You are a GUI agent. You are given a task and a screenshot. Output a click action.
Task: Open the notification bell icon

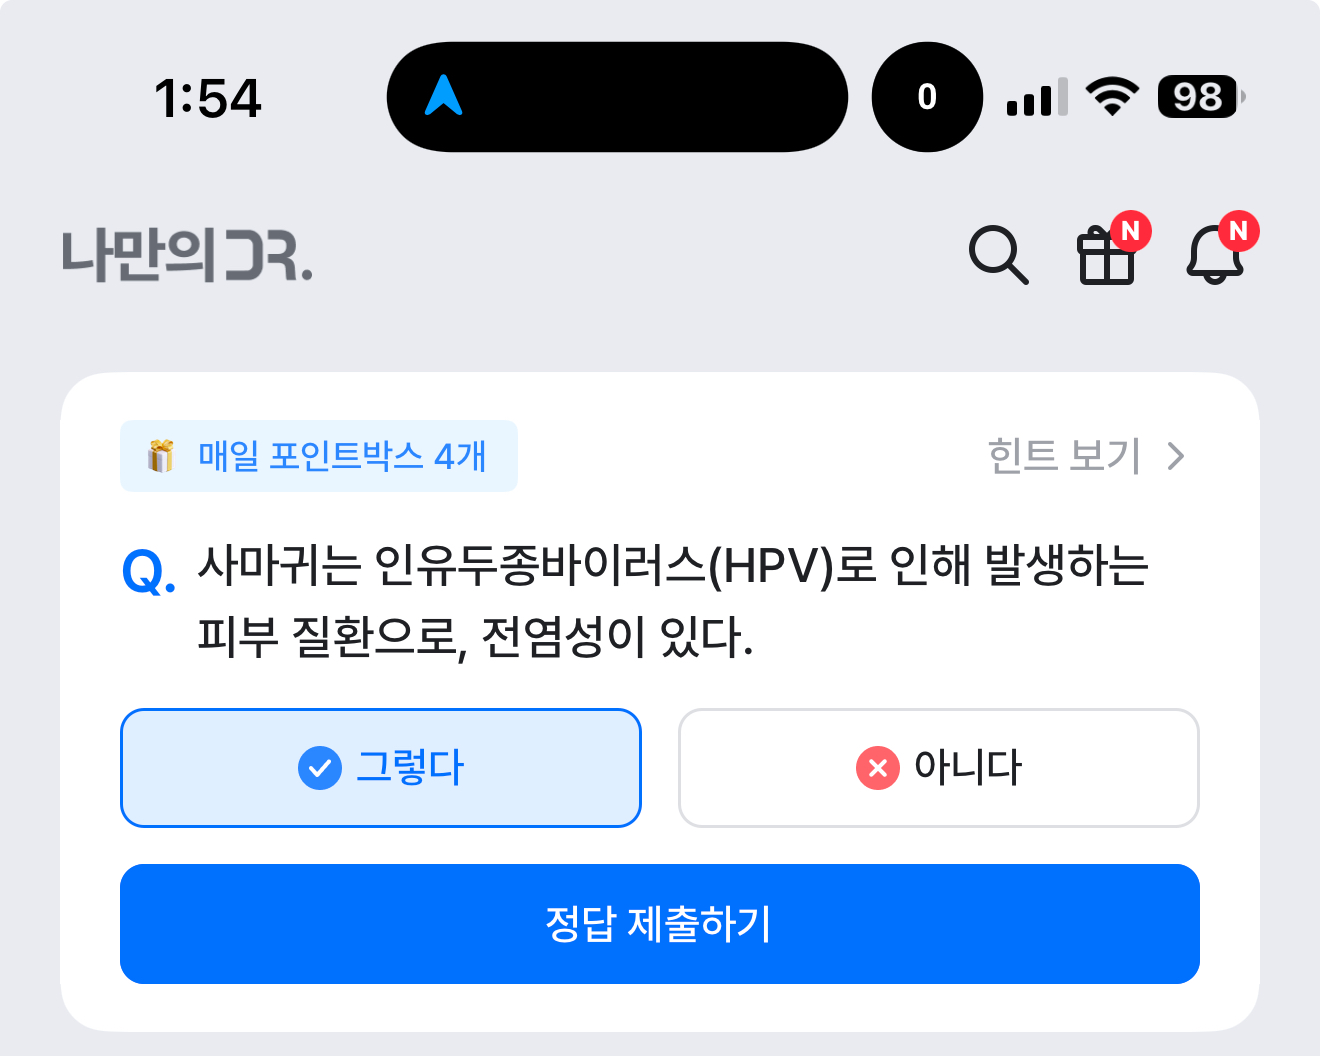click(x=1215, y=255)
